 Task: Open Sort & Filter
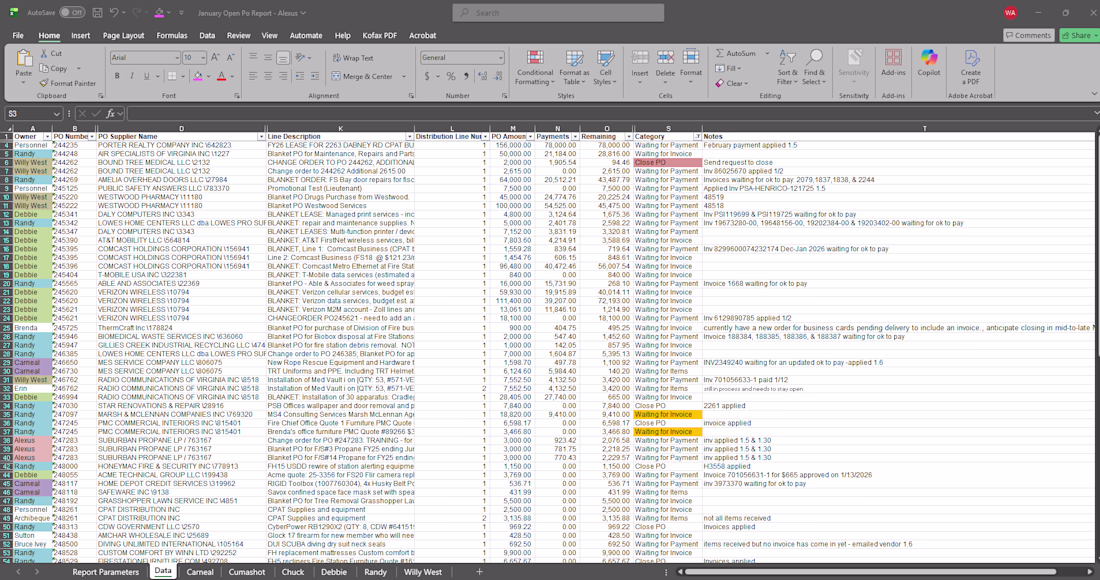787,67
